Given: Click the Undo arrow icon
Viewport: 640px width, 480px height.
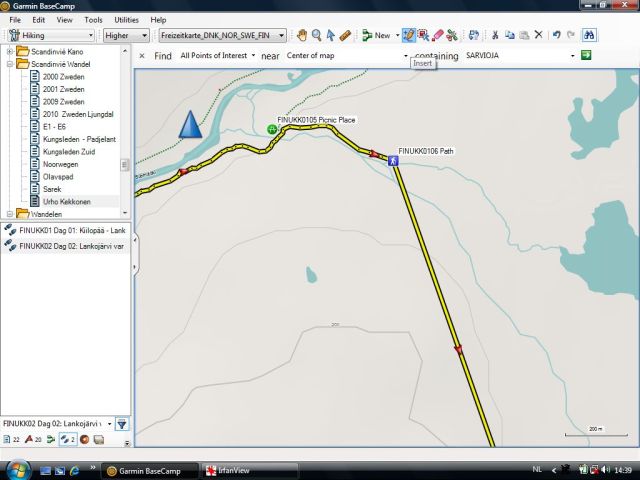Looking at the screenshot, I should (557, 35).
